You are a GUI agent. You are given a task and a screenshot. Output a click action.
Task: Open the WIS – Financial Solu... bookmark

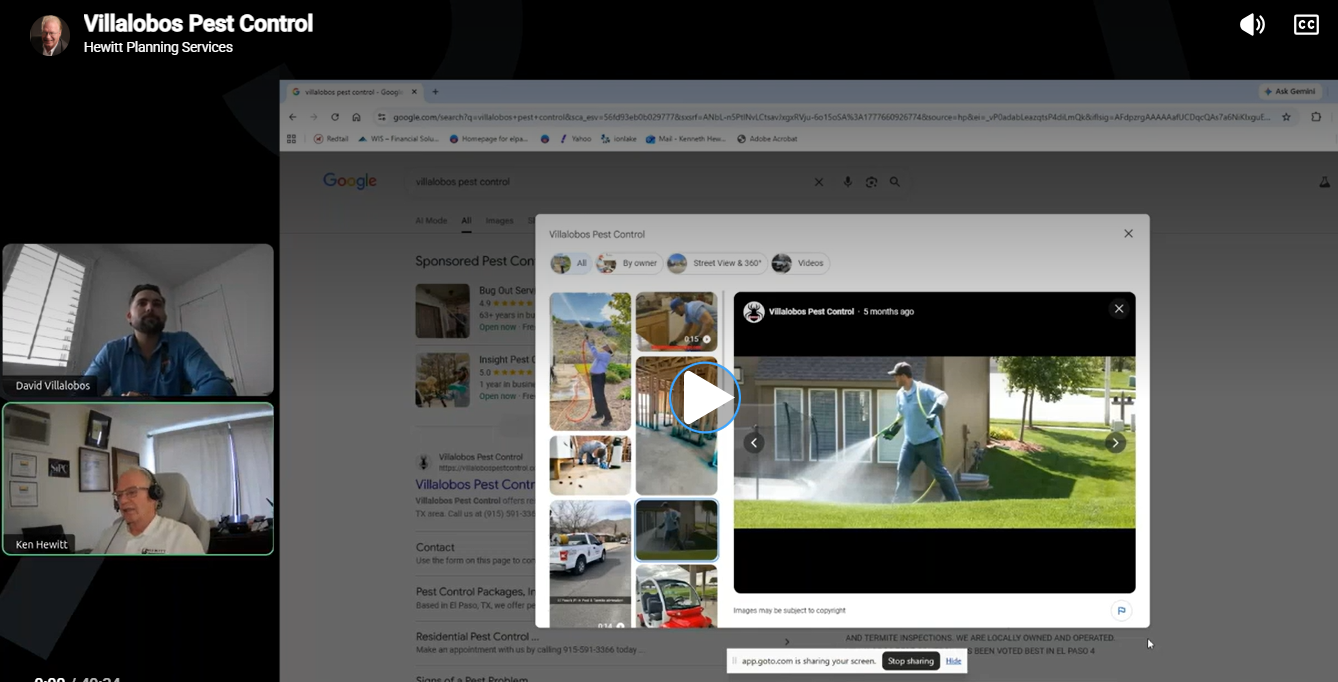[x=398, y=139]
